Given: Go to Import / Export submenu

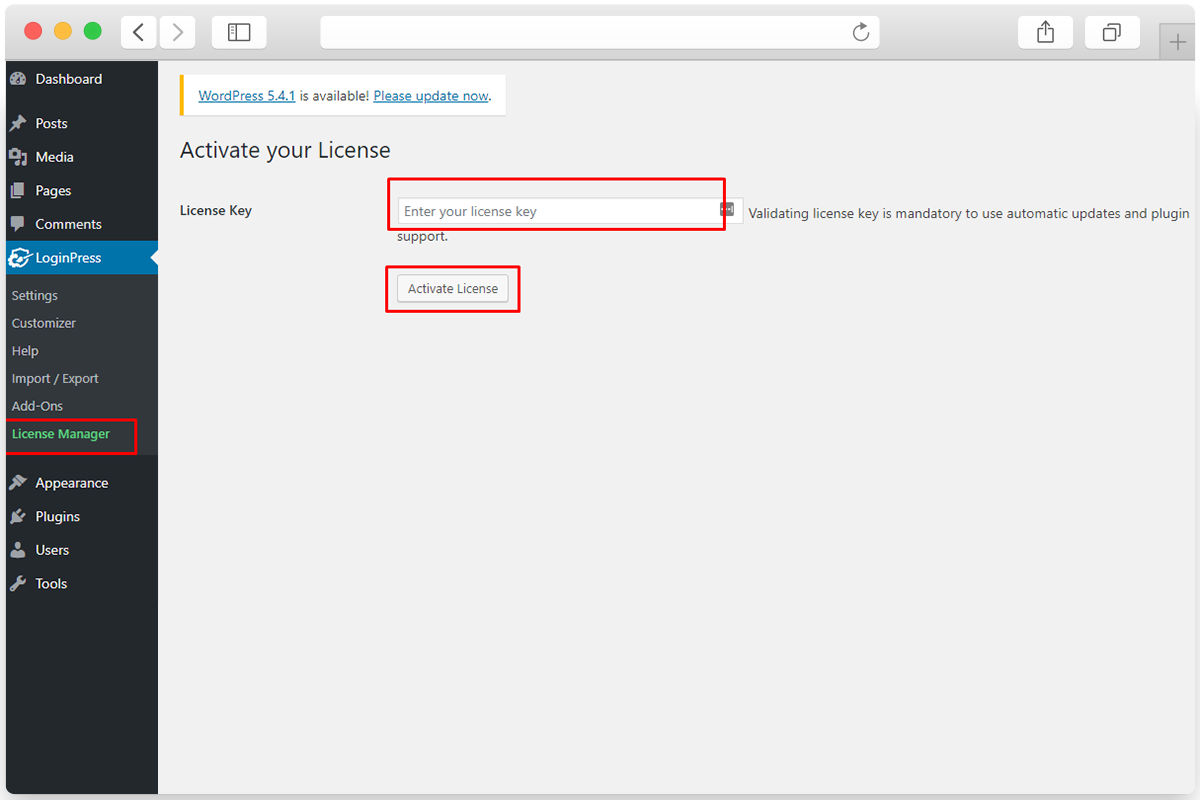Looking at the screenshot, I should click(x=55, y=379).
